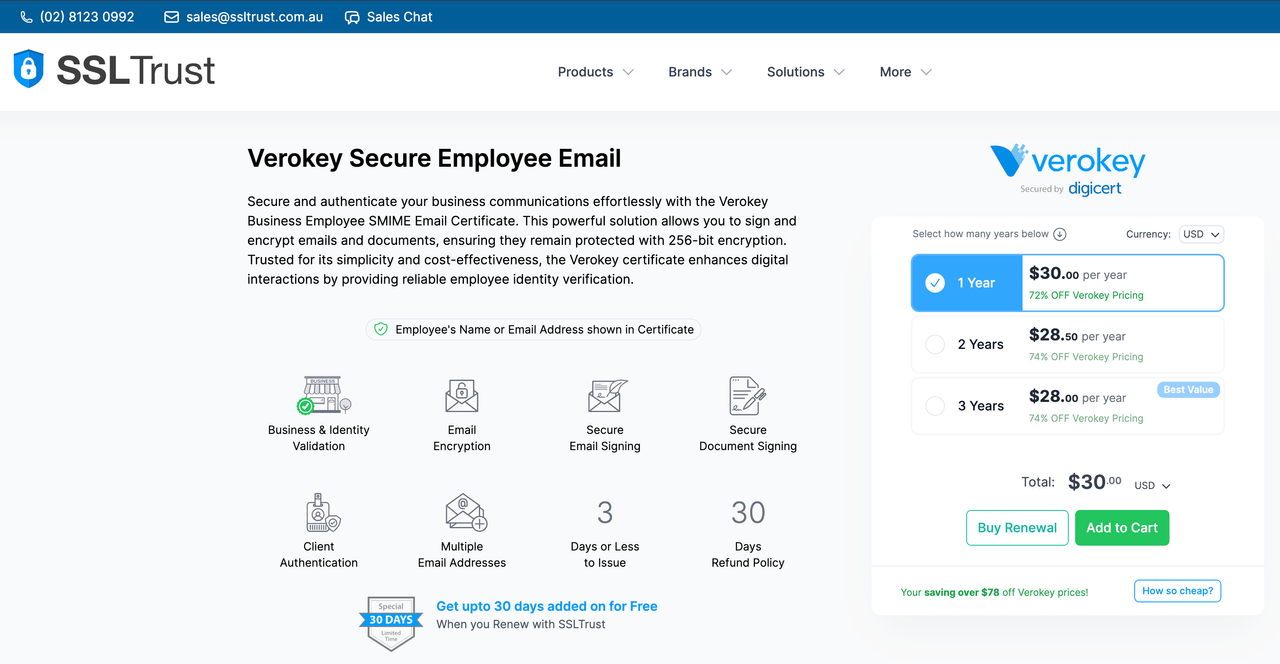Viewport: 1280px width, 664px height.
Task: Click the Secure Email Signing icon
Action: click(606, 396)
